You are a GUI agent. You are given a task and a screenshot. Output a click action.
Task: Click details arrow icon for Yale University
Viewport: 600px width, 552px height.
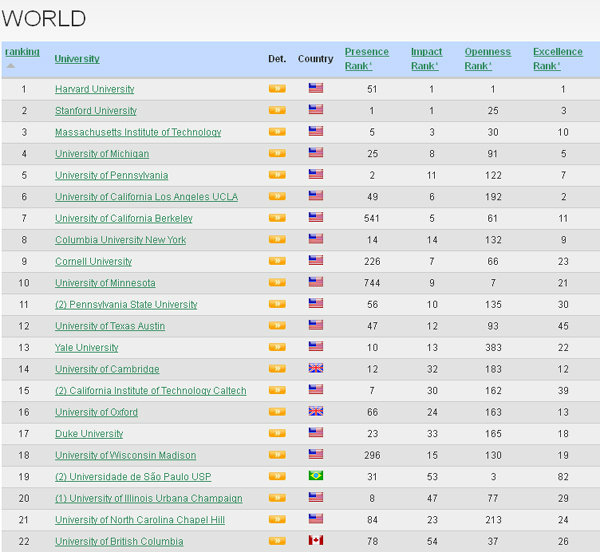[277, 348]
